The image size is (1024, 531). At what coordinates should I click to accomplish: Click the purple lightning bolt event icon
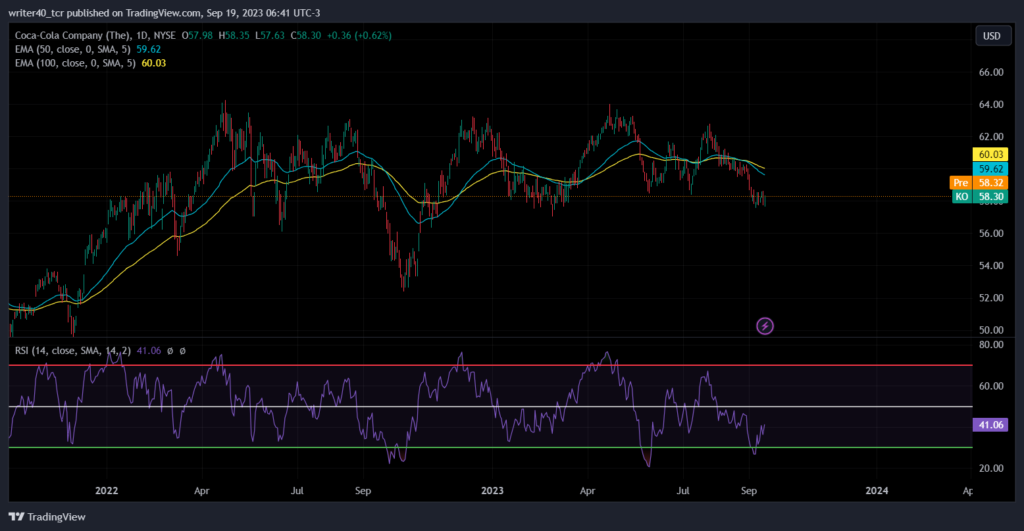765,326
